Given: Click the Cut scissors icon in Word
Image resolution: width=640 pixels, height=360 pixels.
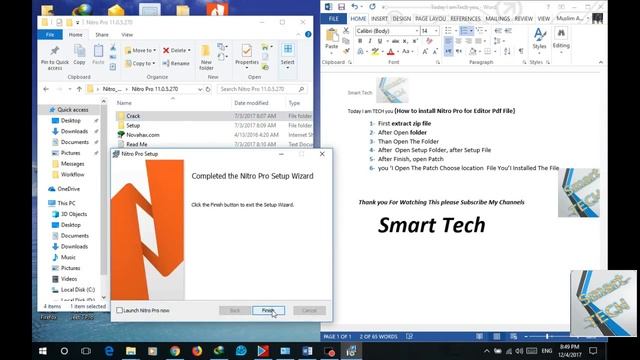Looking at the screenshot, I should point(346,31).
